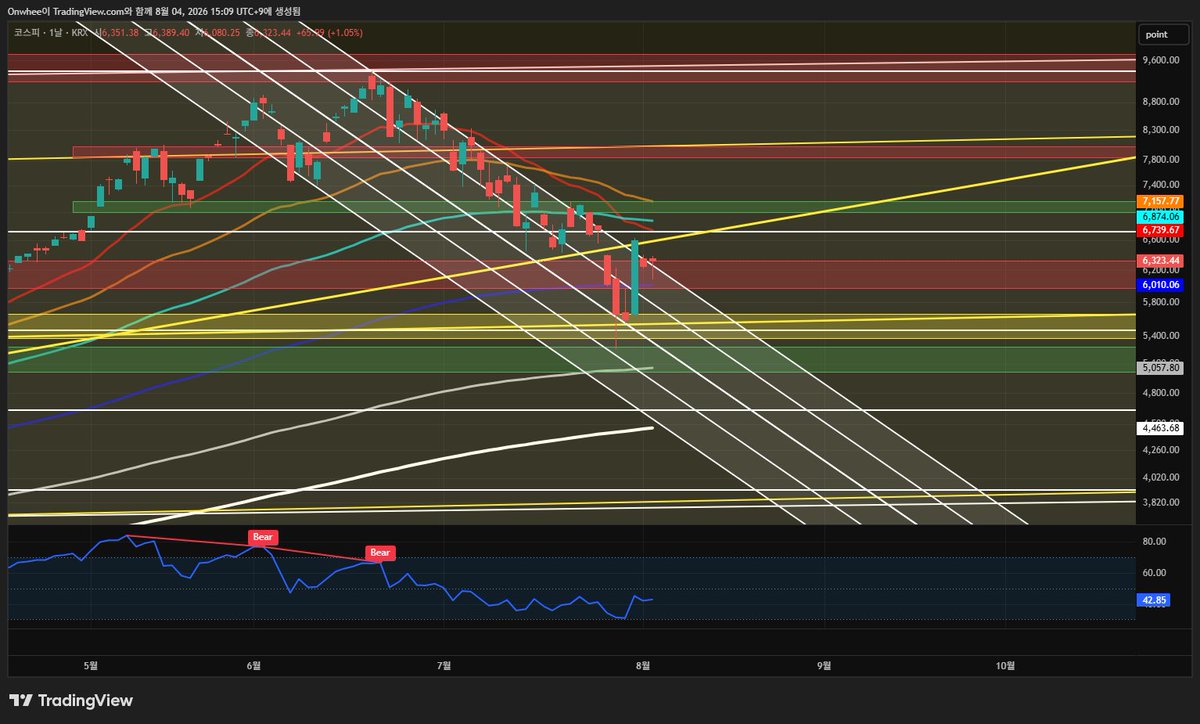Click the 9월 time axis label
Screen dimensions: 1200x724
(824, 664)
